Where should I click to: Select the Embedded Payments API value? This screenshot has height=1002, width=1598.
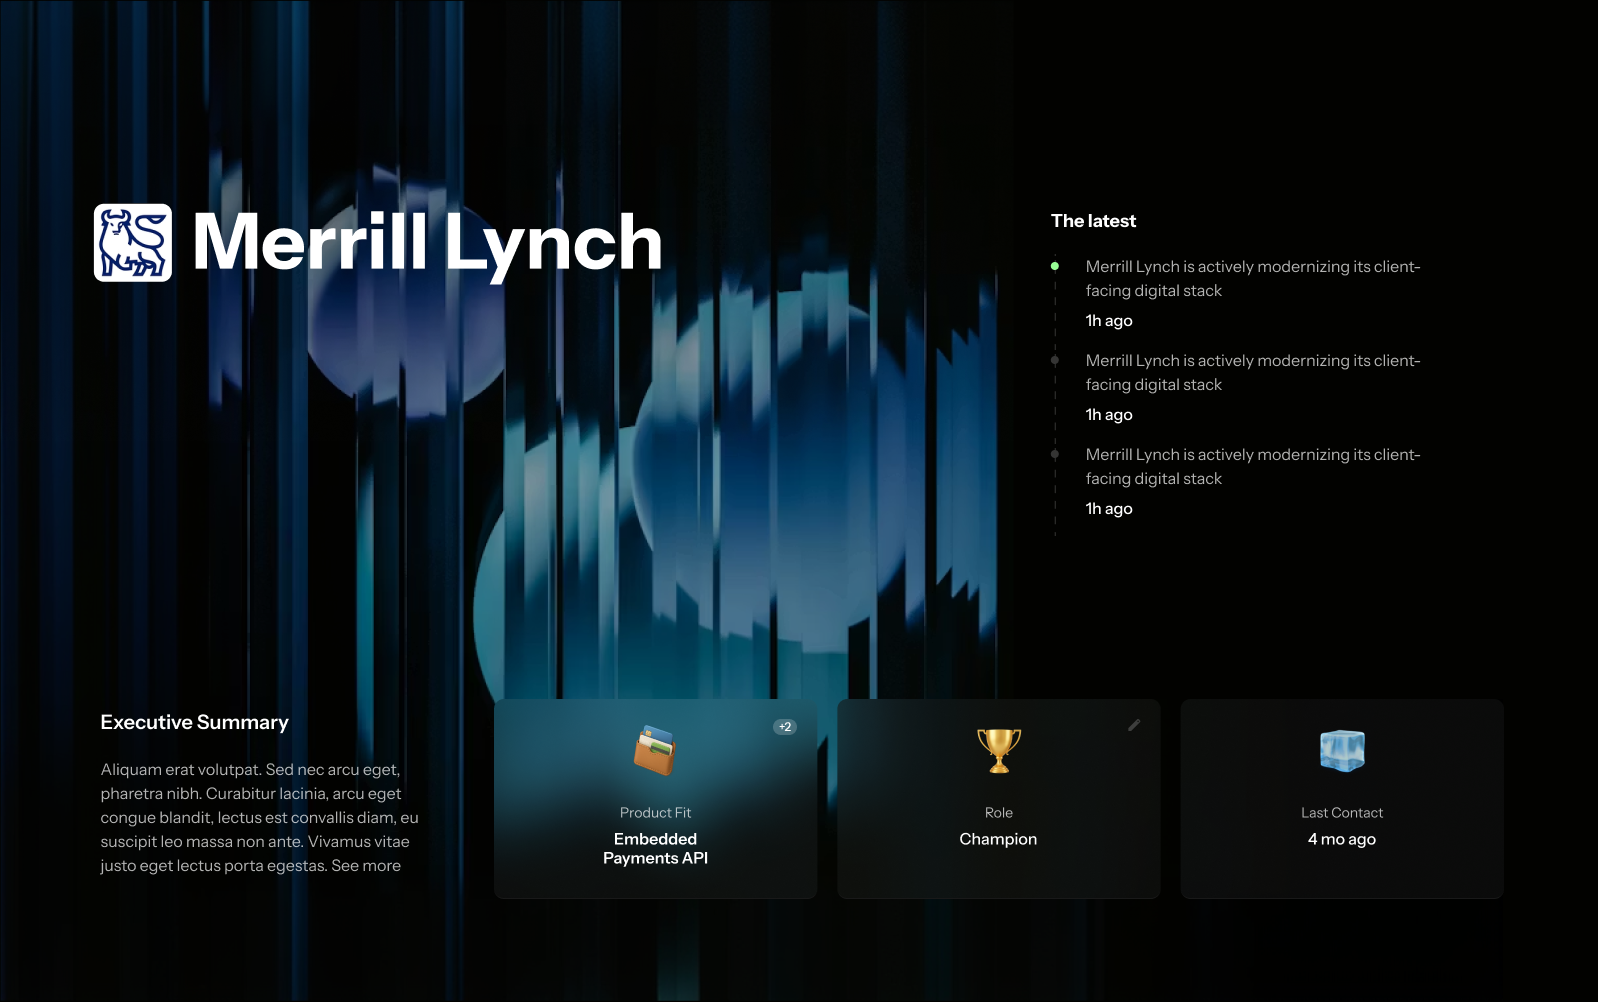[x=655, y=848]
